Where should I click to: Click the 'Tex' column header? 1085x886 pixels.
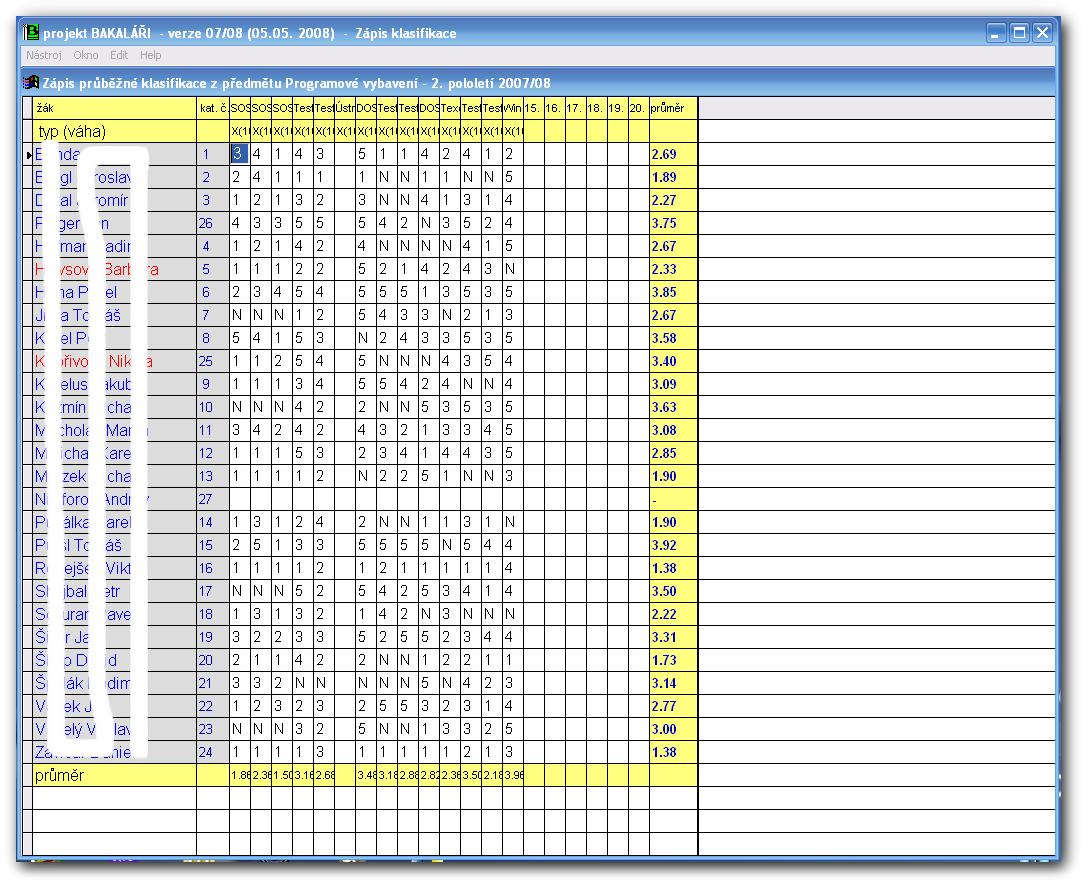[450, 108]
